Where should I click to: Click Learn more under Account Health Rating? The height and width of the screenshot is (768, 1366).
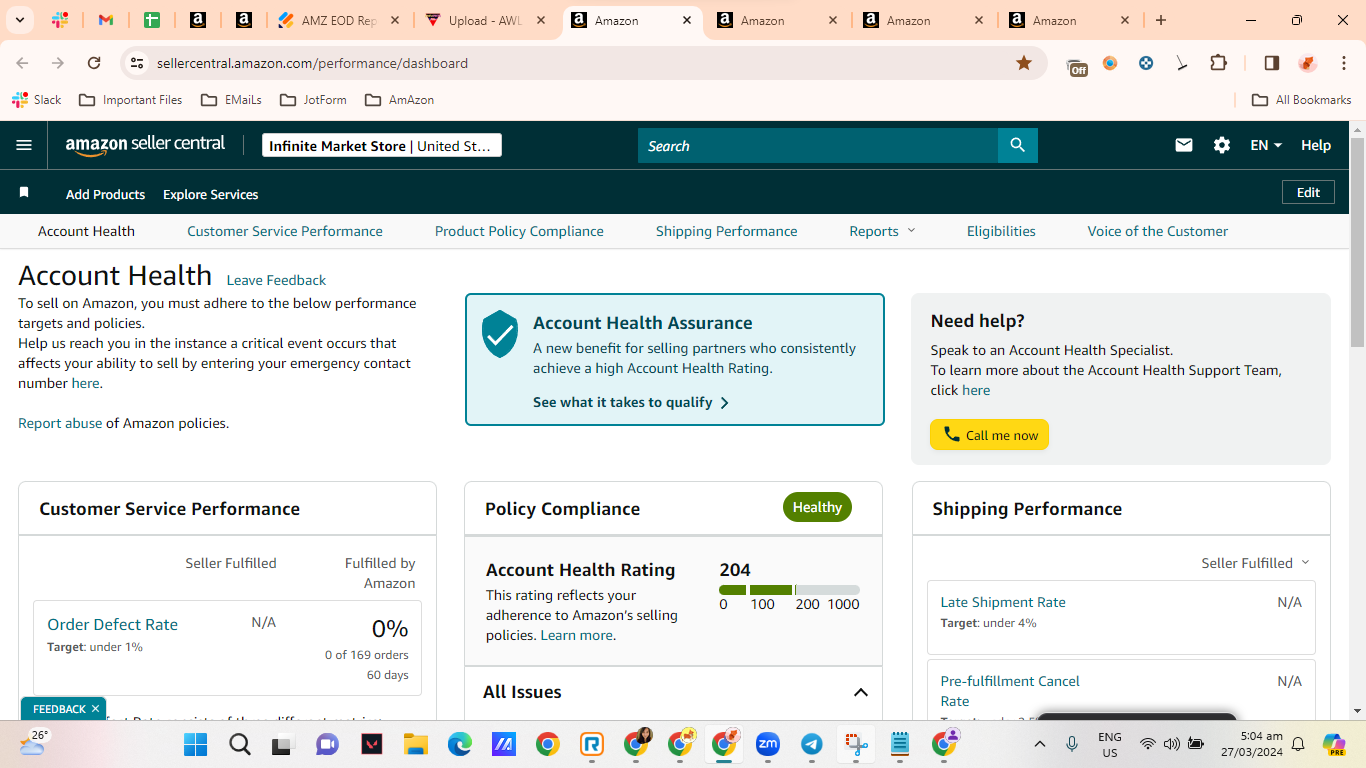click(x=576, y=635)
